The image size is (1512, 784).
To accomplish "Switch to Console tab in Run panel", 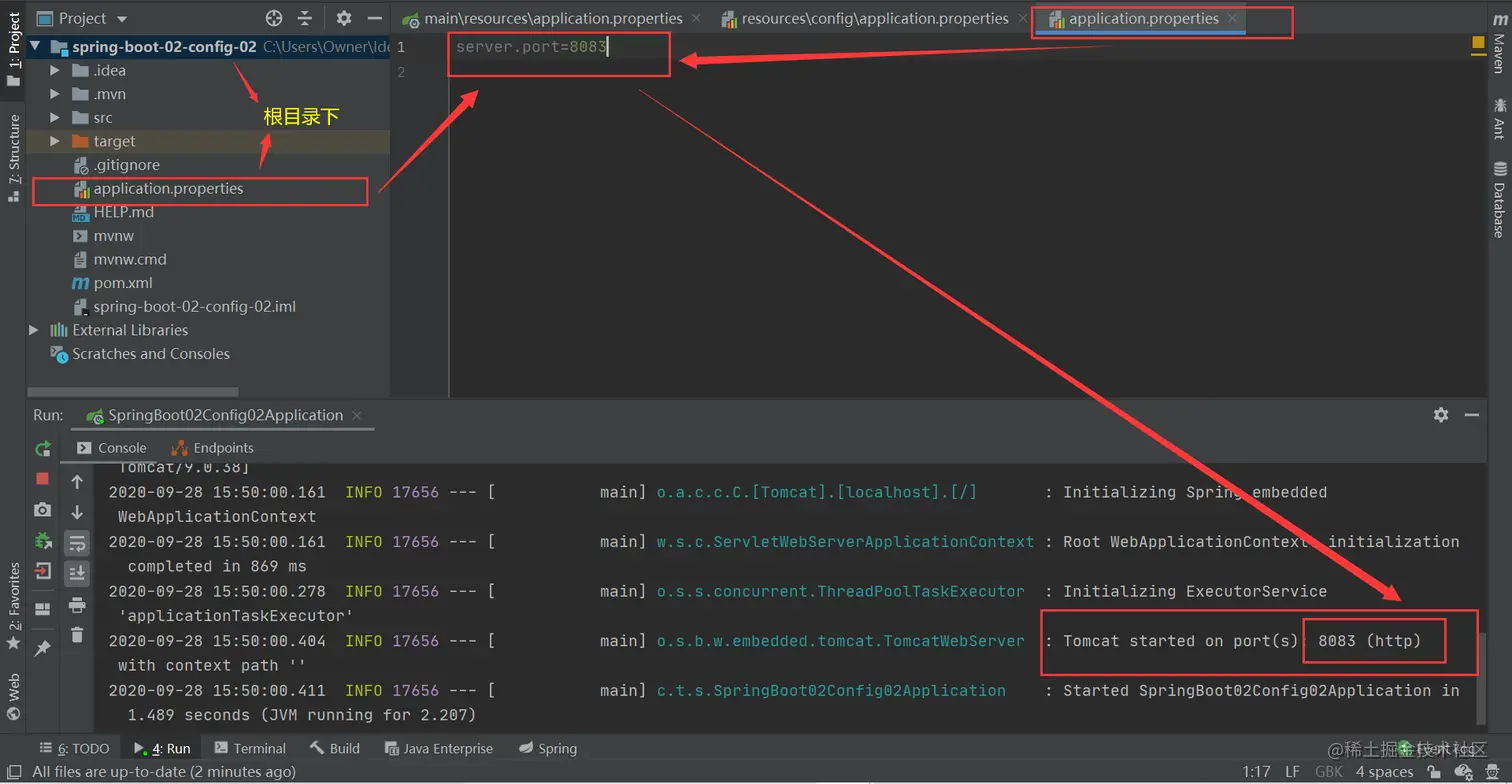I will click(112, 448).
